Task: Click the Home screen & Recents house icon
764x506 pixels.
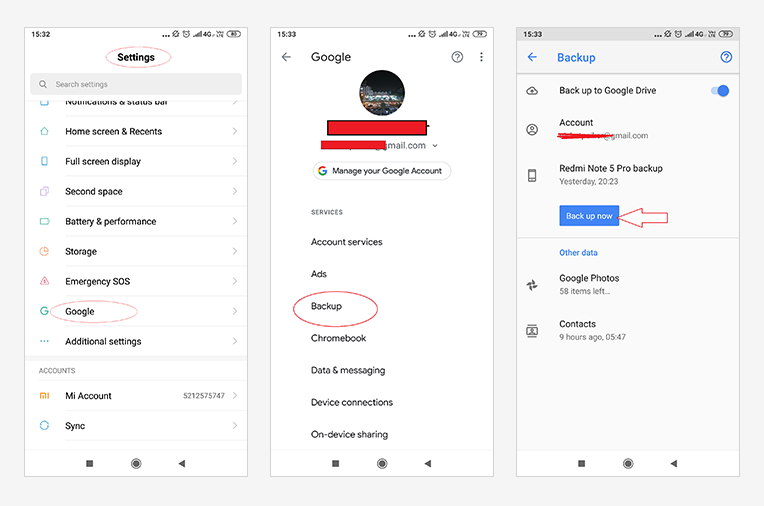Action: pyautogui.click(x=44, y=131)
